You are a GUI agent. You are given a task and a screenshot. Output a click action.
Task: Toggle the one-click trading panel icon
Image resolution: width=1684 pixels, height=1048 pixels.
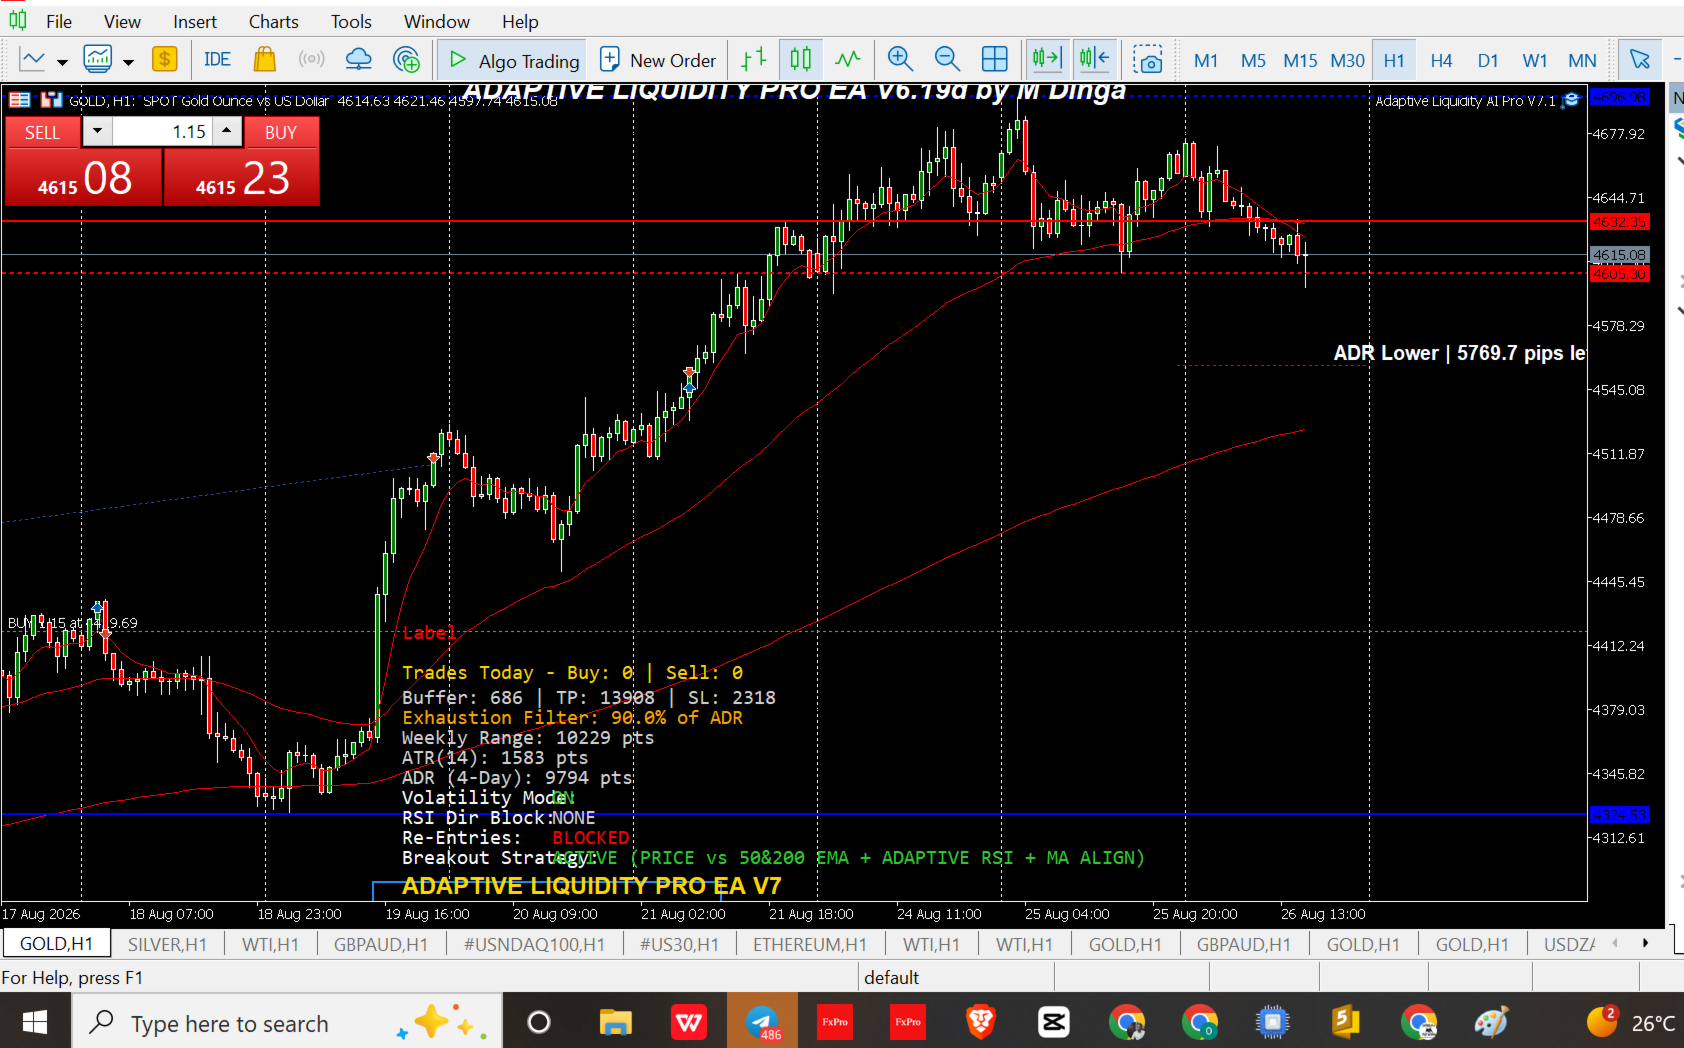[x=19, y=100]
